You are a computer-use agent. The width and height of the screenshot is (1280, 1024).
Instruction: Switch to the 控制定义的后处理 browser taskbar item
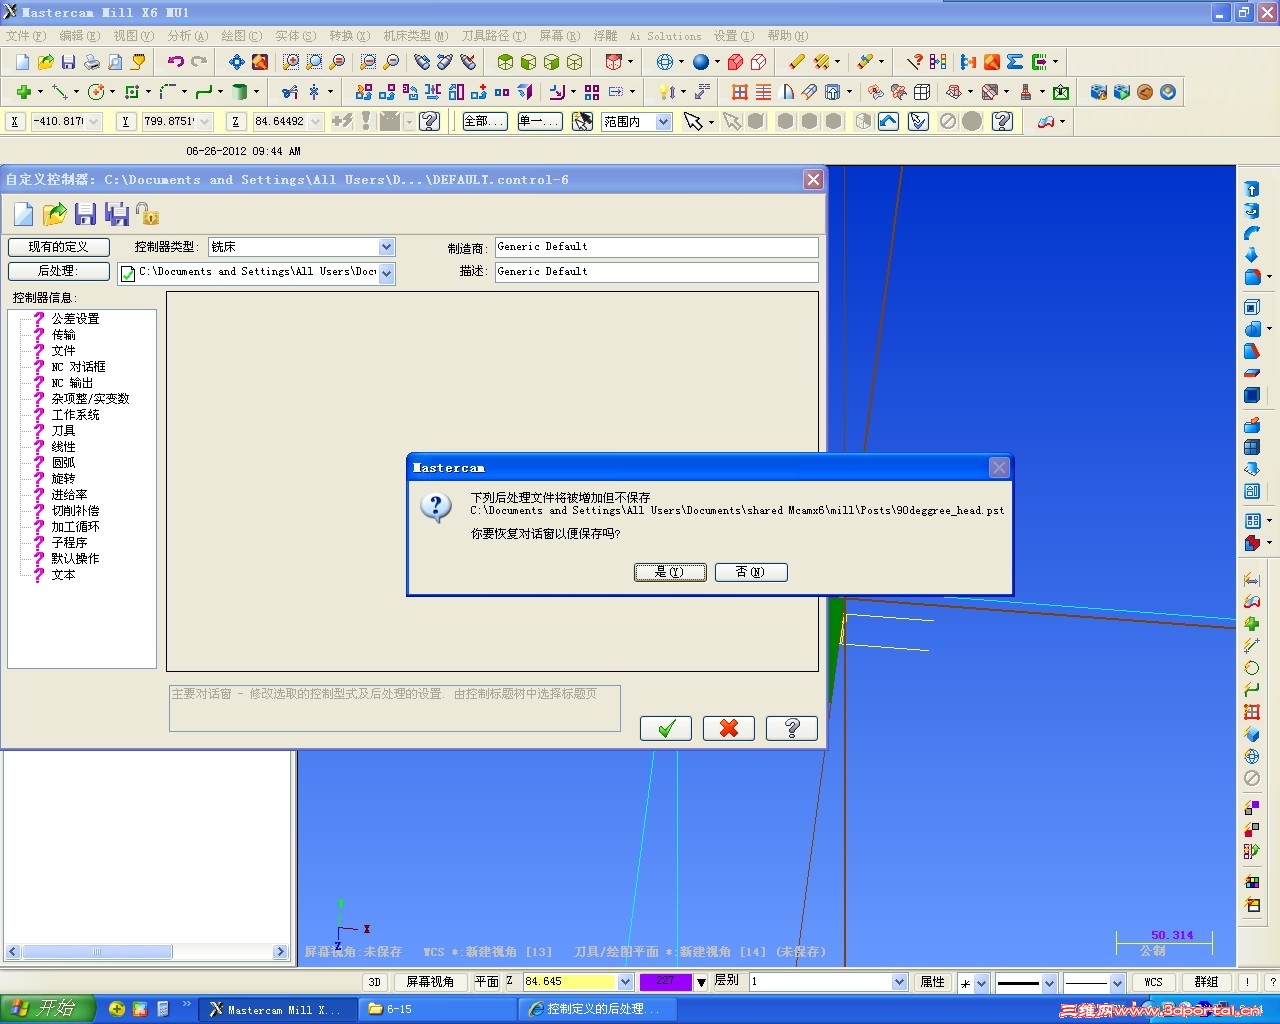point(597,1009)
